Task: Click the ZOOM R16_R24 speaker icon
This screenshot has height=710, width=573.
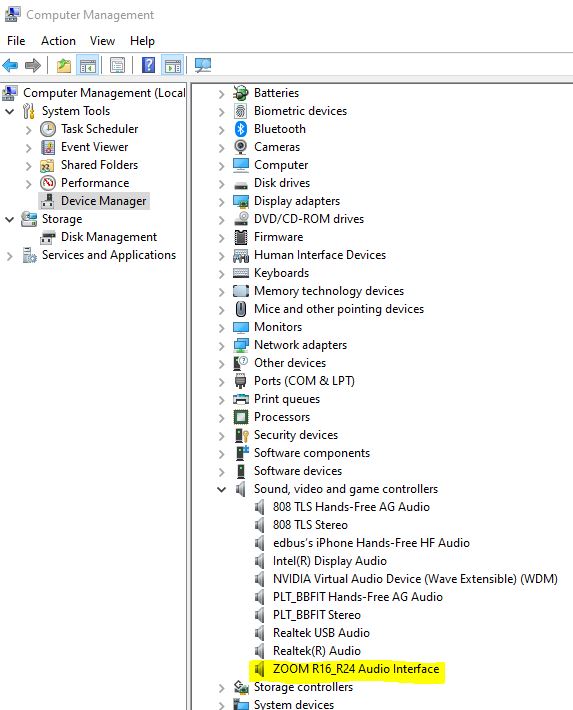Action: pos(259,669)
